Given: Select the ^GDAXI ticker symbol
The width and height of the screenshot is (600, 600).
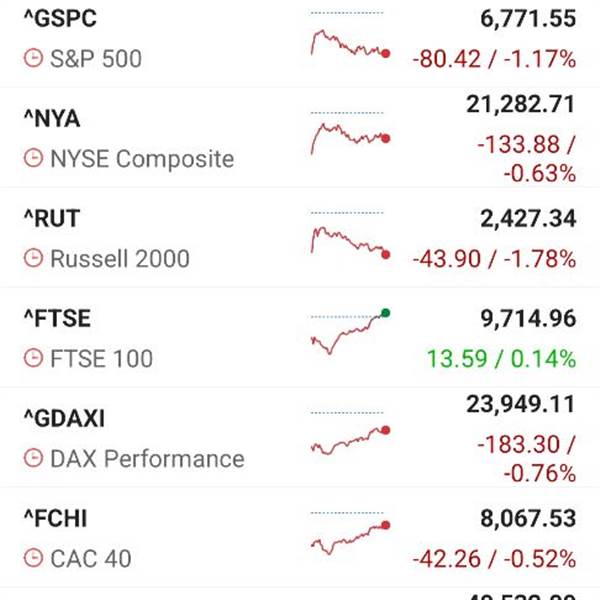Looking at the screenshot, I should coord(63,419).
